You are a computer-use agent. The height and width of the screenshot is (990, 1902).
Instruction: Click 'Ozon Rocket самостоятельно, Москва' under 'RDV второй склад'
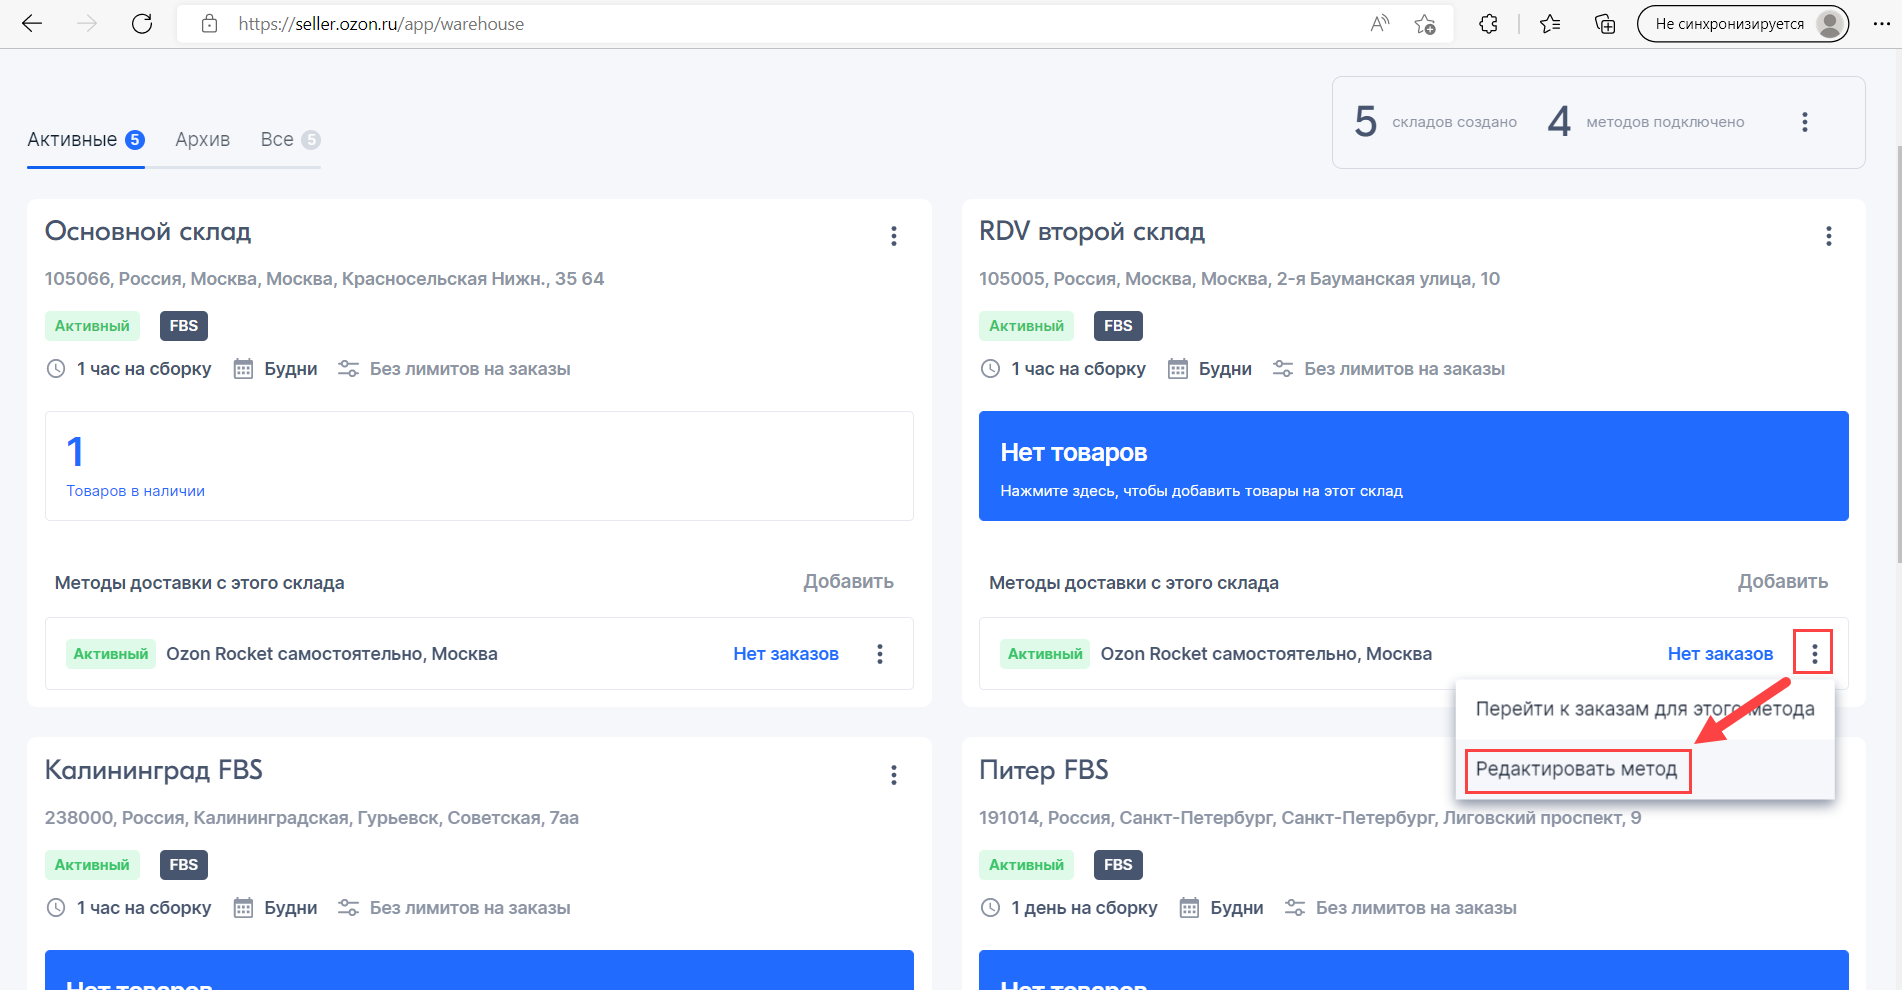[x=1266, y=654]
